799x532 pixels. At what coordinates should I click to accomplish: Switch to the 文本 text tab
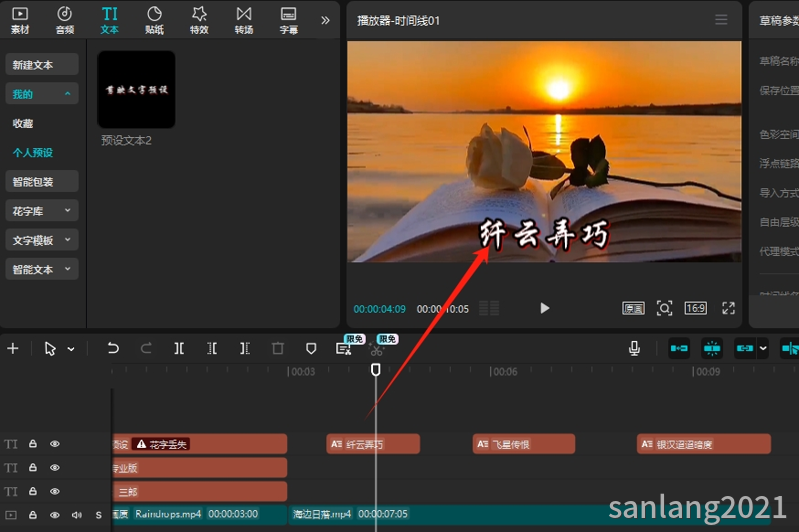pos(110,20)
